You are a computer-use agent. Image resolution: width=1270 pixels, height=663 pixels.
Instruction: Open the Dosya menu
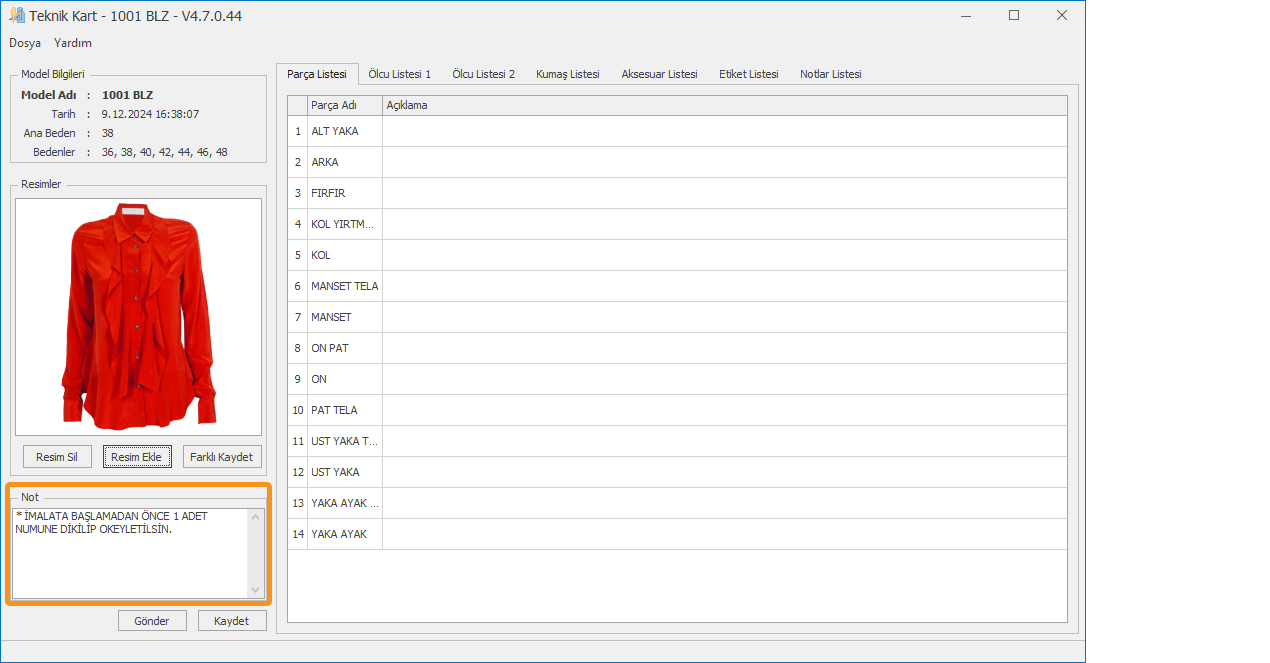point(25,43)
